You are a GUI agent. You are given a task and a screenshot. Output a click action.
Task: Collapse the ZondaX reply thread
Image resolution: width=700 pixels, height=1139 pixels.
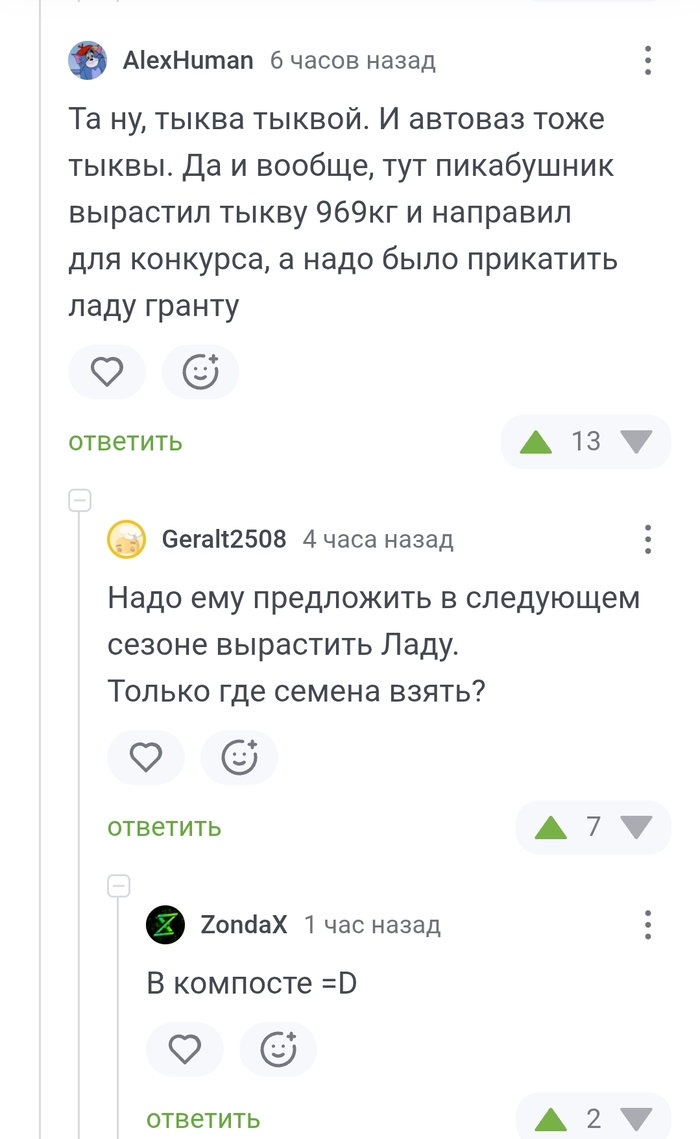[x=119, y=885]
